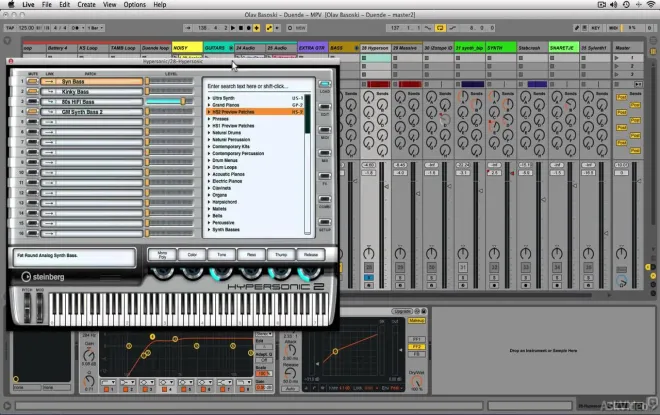This screenshot has height=415, width=660.
Task: Toggle EQ band 1 activator square
Action: pyautogui.click(x=106, y=390)
